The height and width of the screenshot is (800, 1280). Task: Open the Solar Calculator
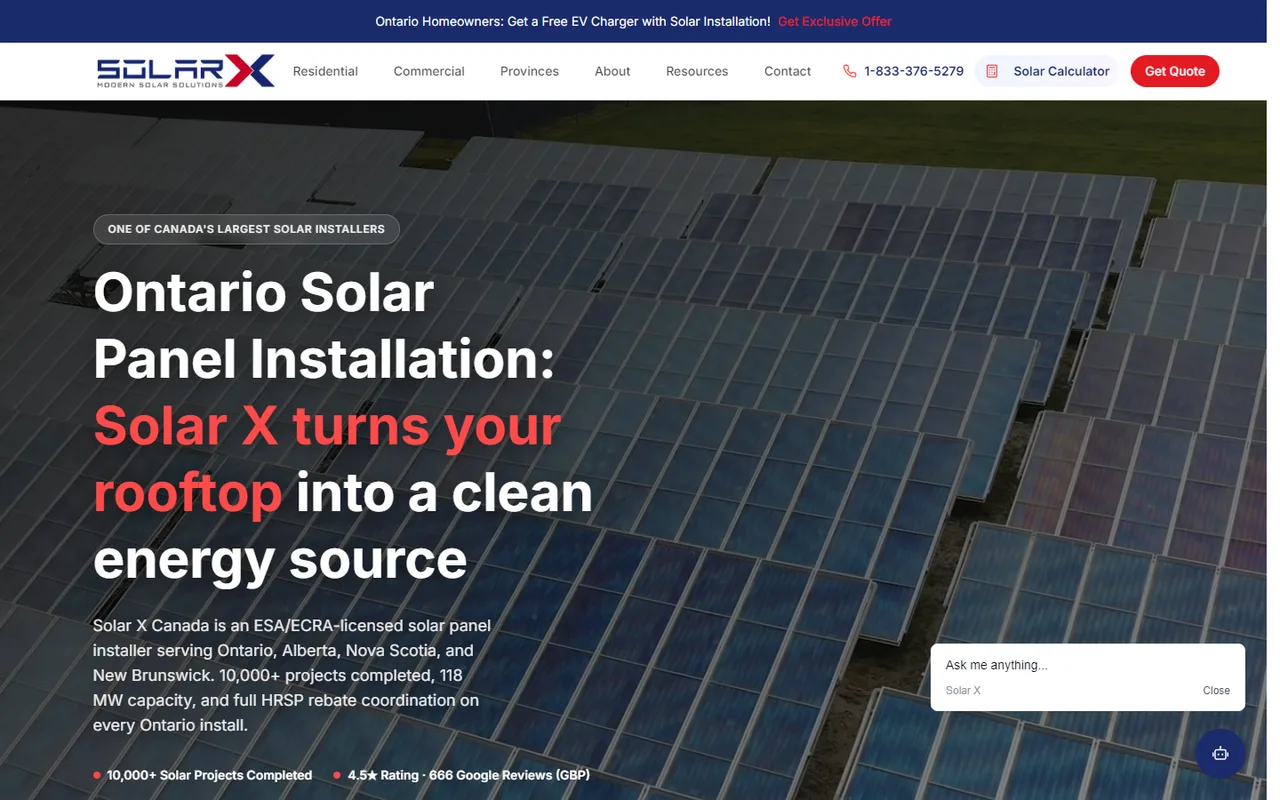(x=1048, y=71)
